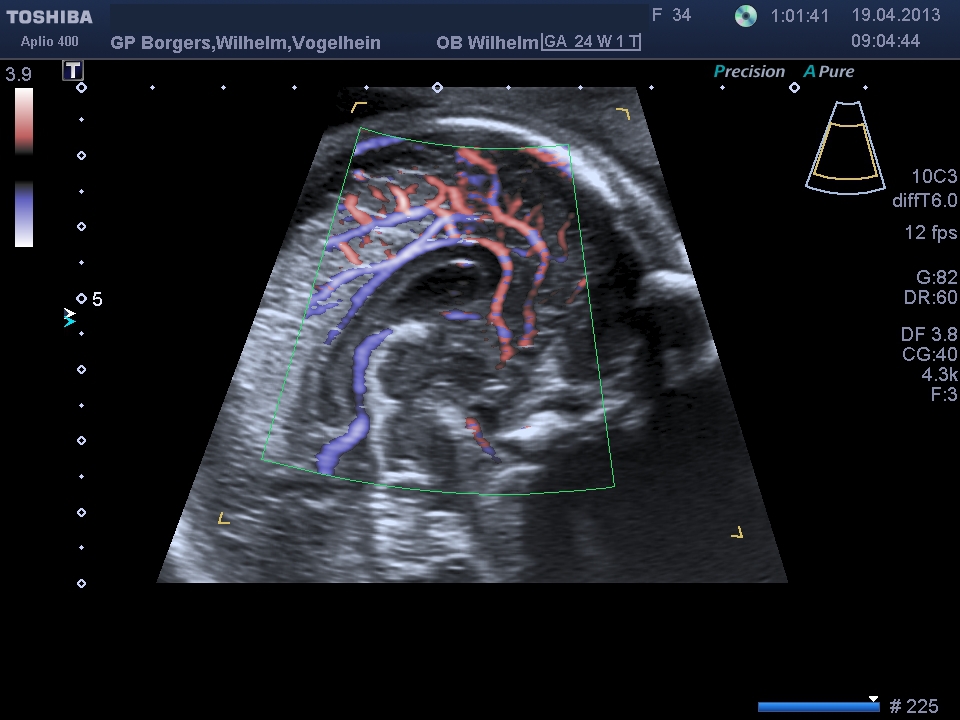Click the 12 fps frame rate readout
Image resolution: width=960 pixels, height=720 pixels.
coord(930,233)
